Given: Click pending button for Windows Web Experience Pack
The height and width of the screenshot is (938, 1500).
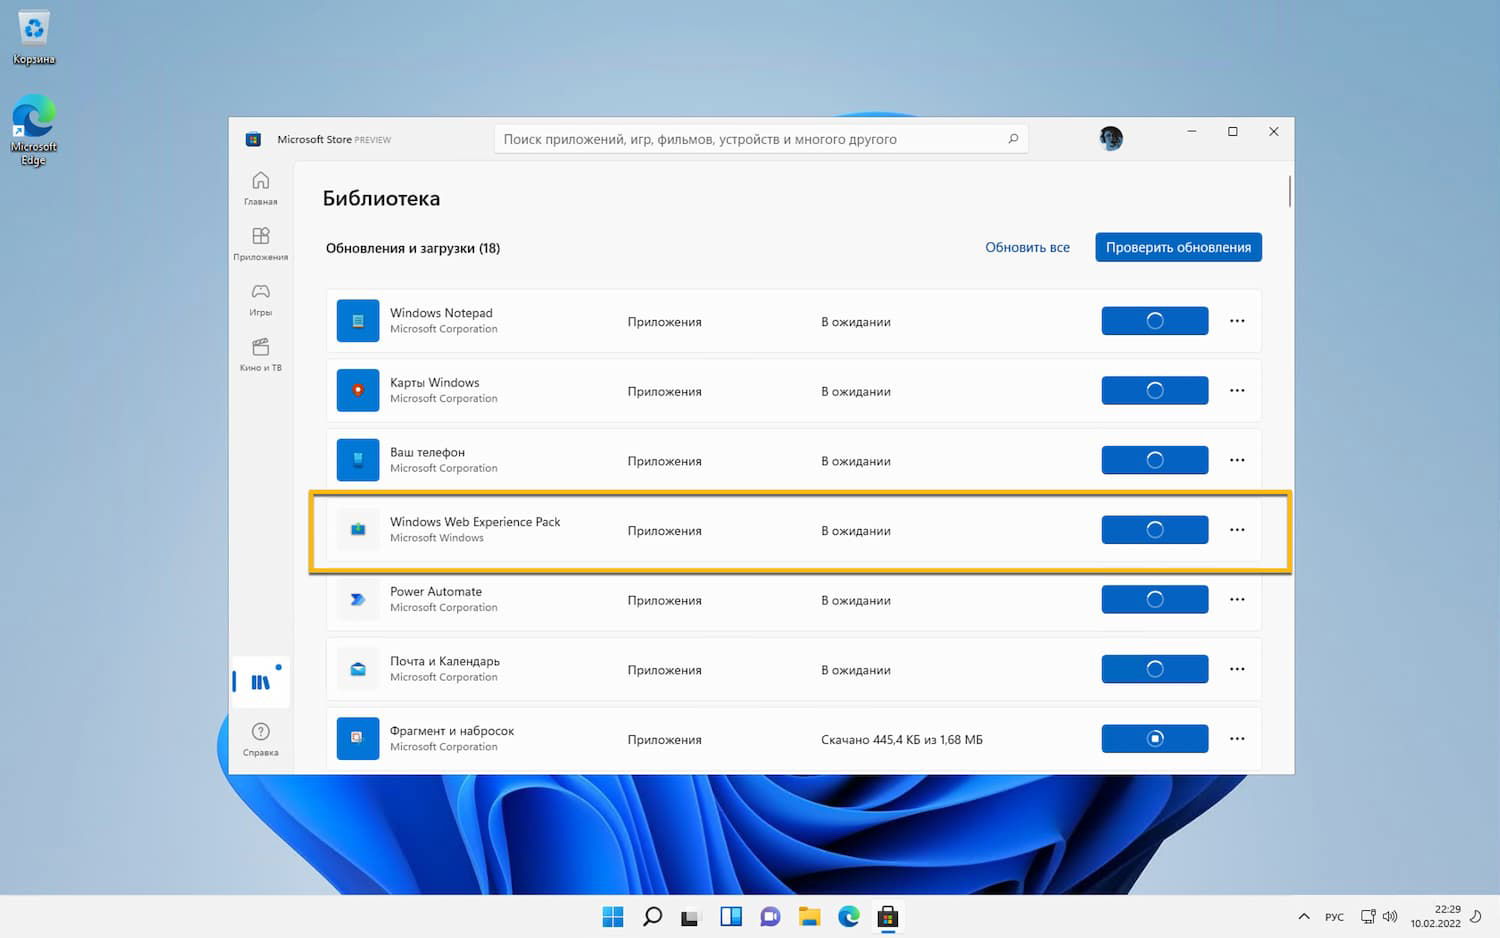Looking at the screenshot, I should click(1155, 530).
